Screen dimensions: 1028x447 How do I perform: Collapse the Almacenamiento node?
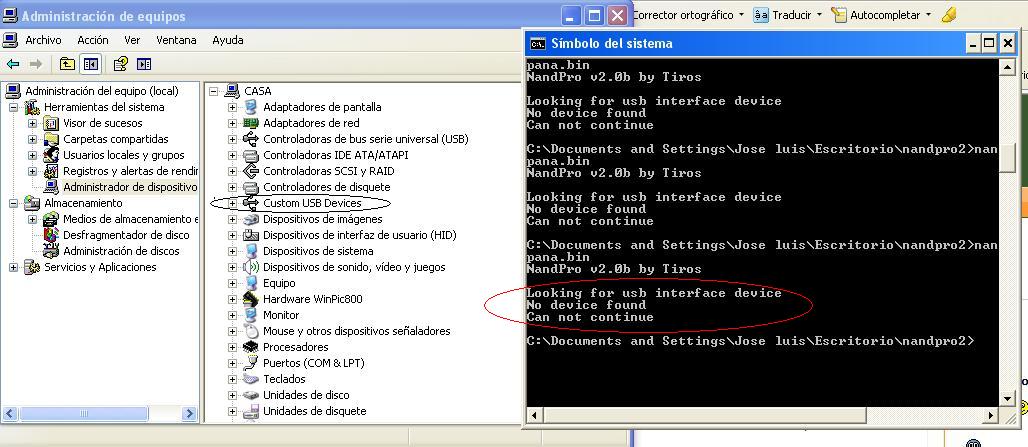pos(13,203)
